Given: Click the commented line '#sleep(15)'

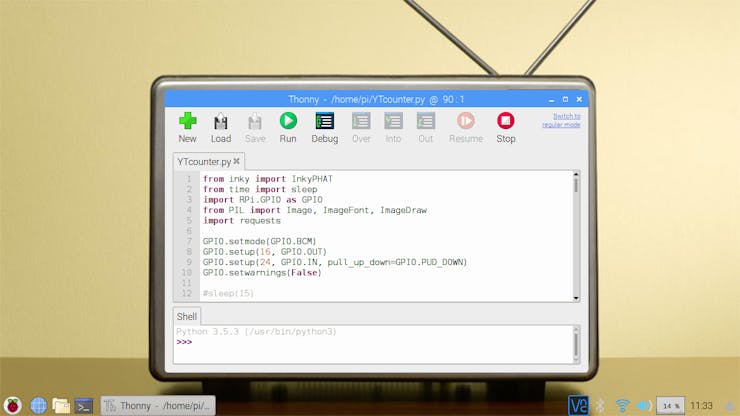Looking at the screenshot, I should [x=228, y=293].
